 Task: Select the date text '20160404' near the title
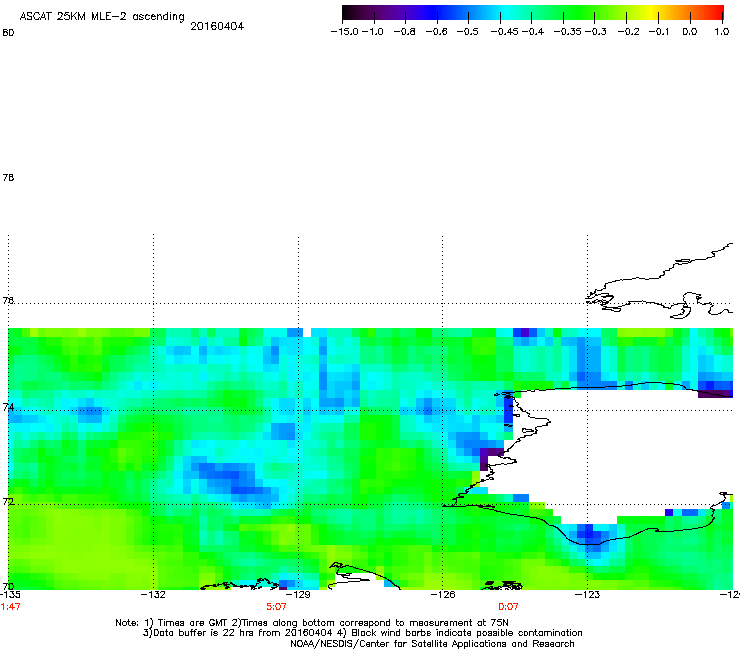coord(217,26)
